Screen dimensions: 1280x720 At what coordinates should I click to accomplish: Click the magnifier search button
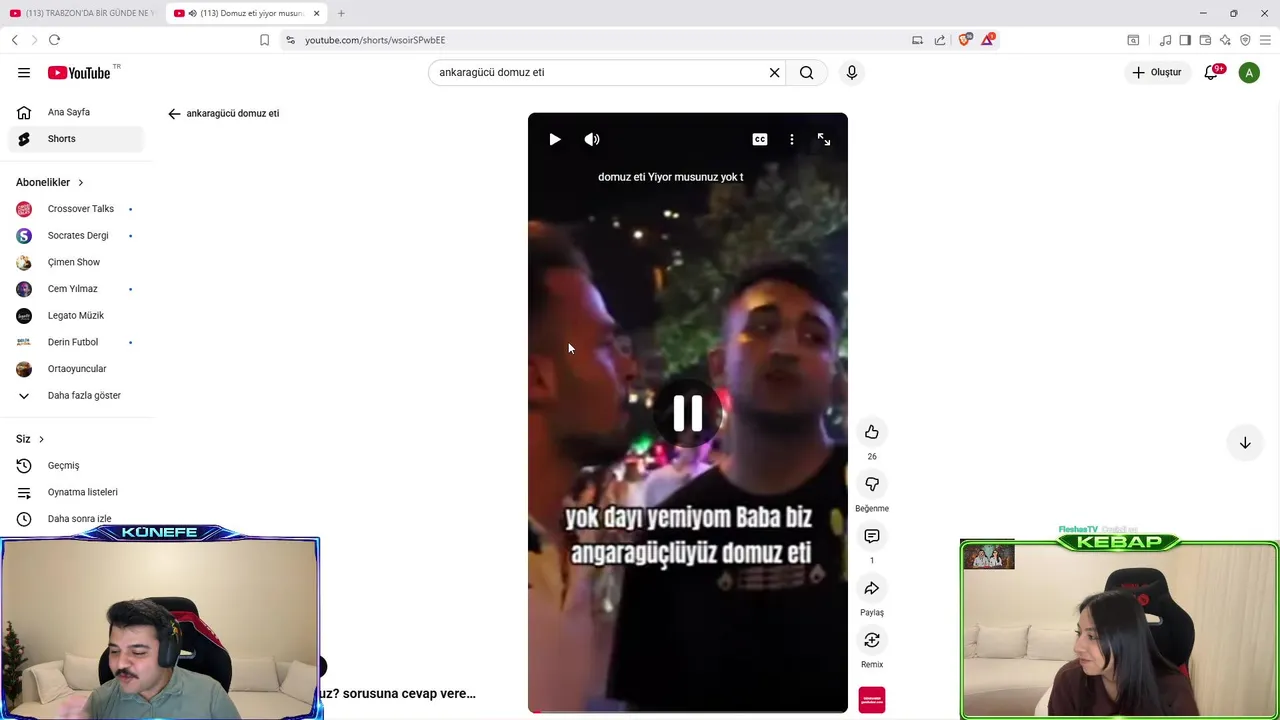pyautogui.click(x=806, y=72)
